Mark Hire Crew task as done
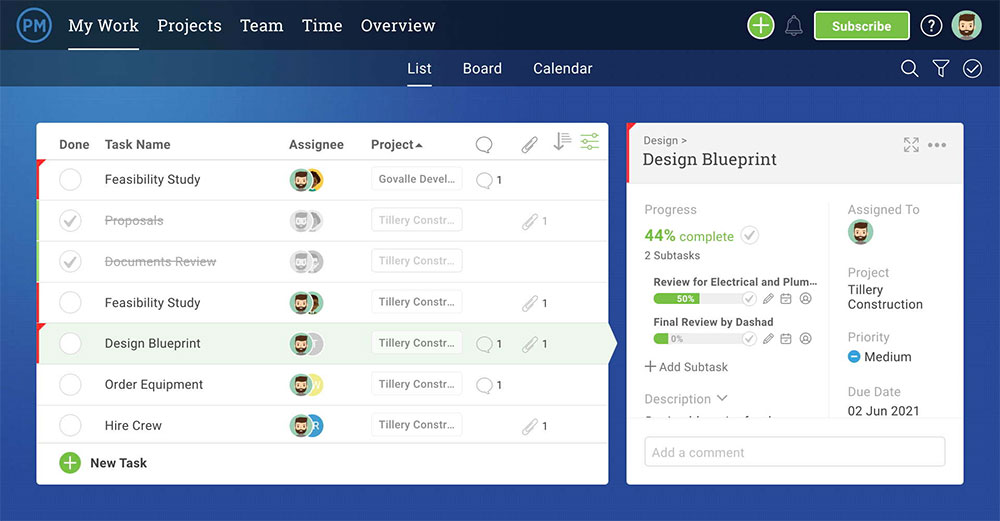The image size is (1000, 521). pyautogui.click(x=70, y=425)
